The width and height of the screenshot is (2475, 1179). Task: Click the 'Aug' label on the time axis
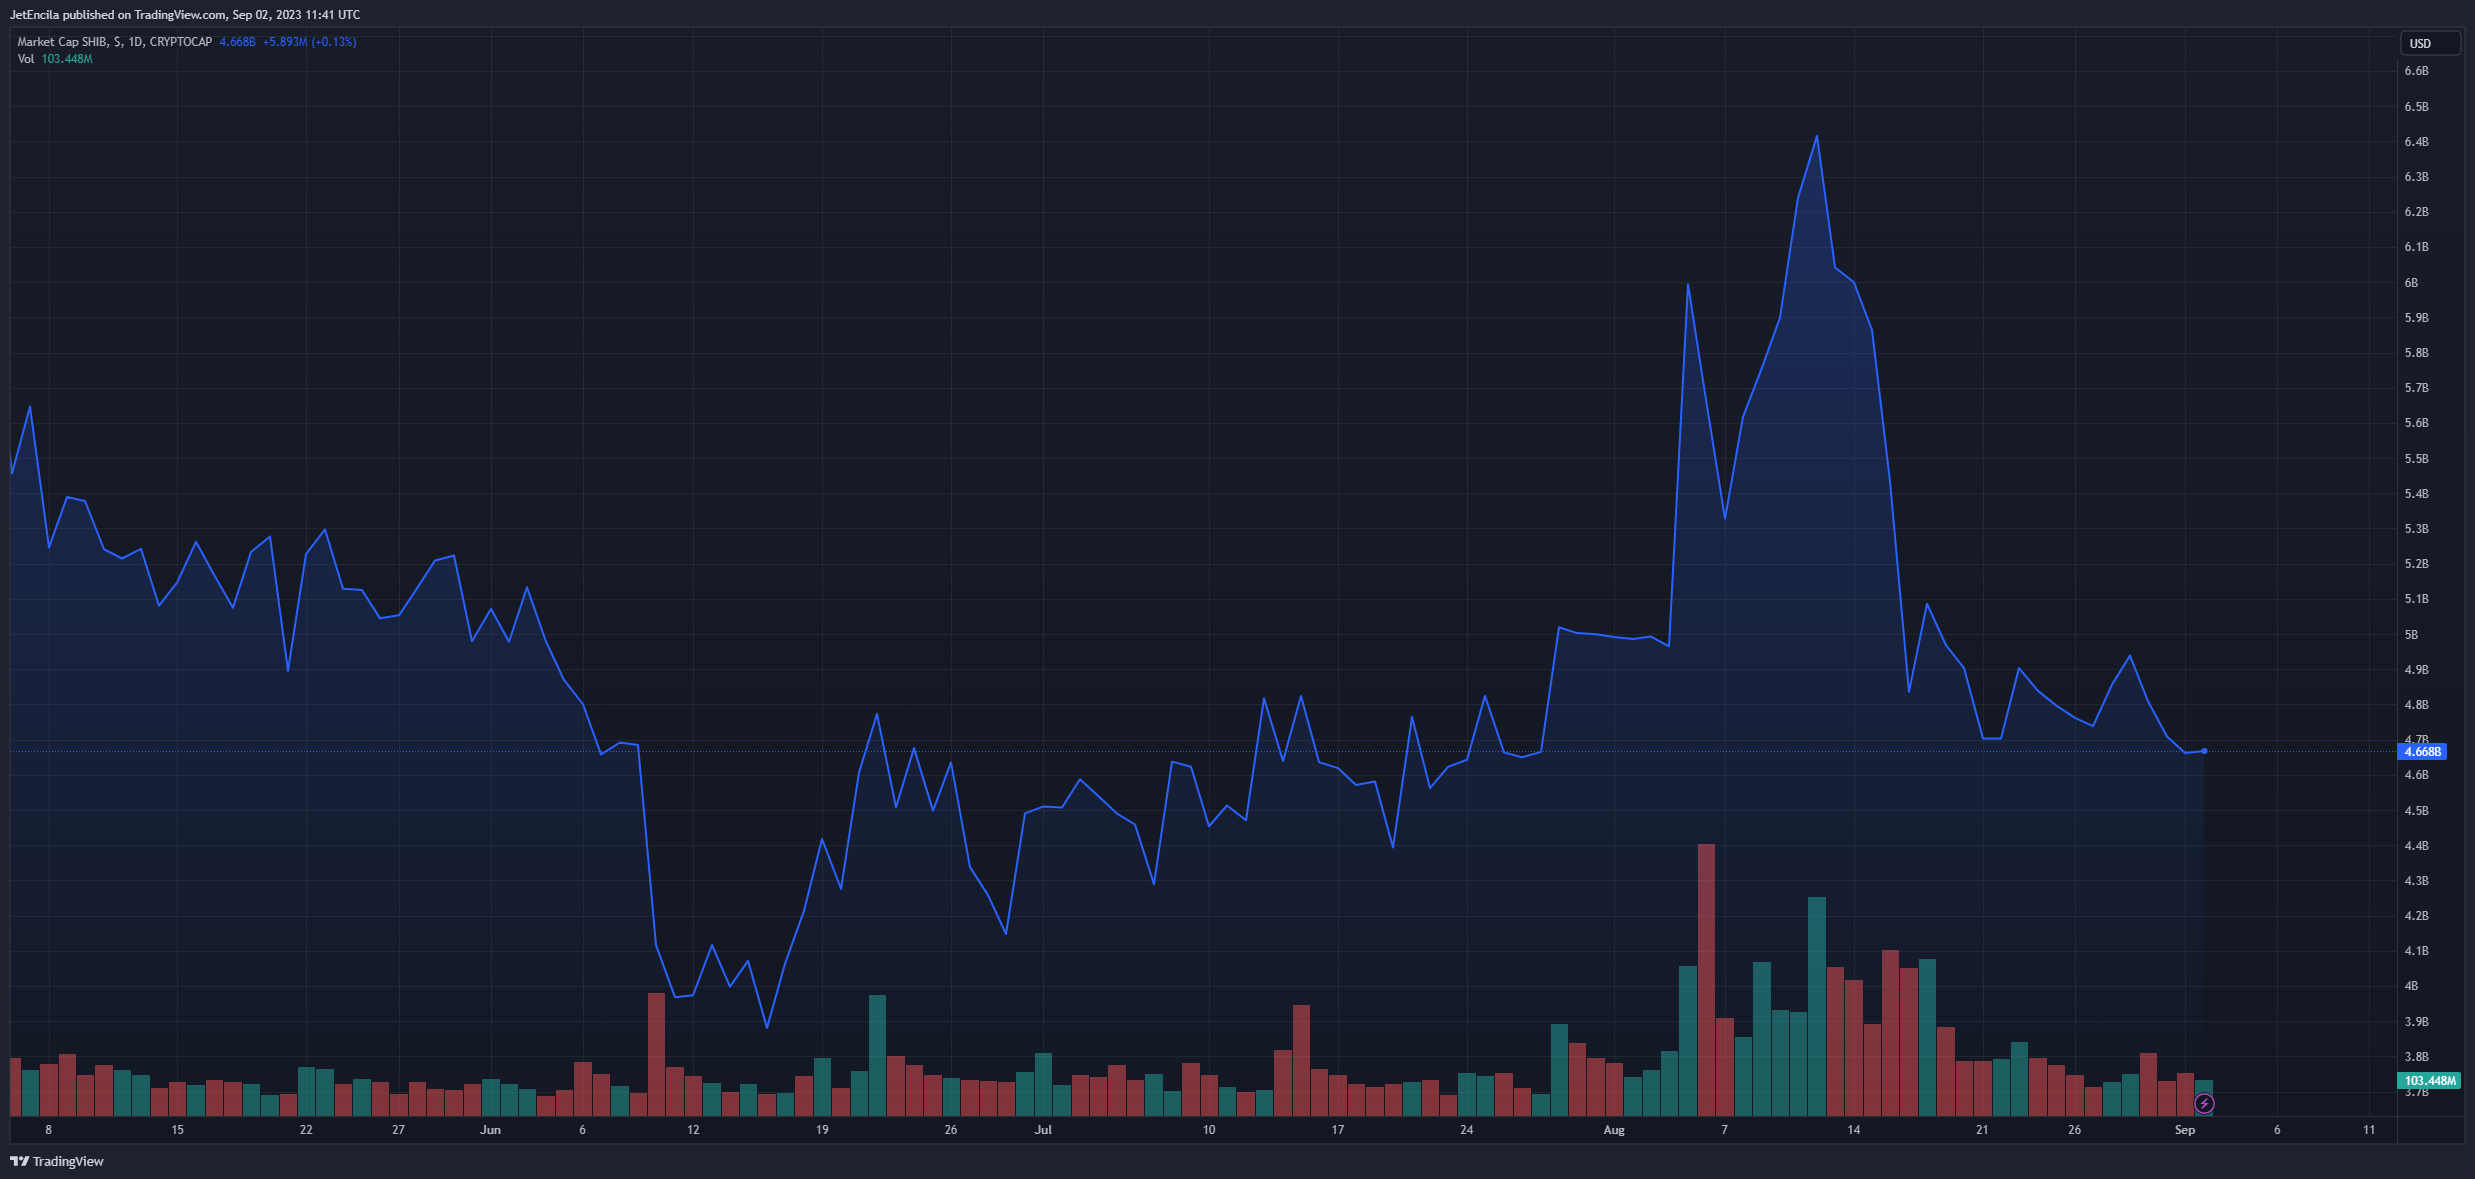(x=1614, y=1130)
